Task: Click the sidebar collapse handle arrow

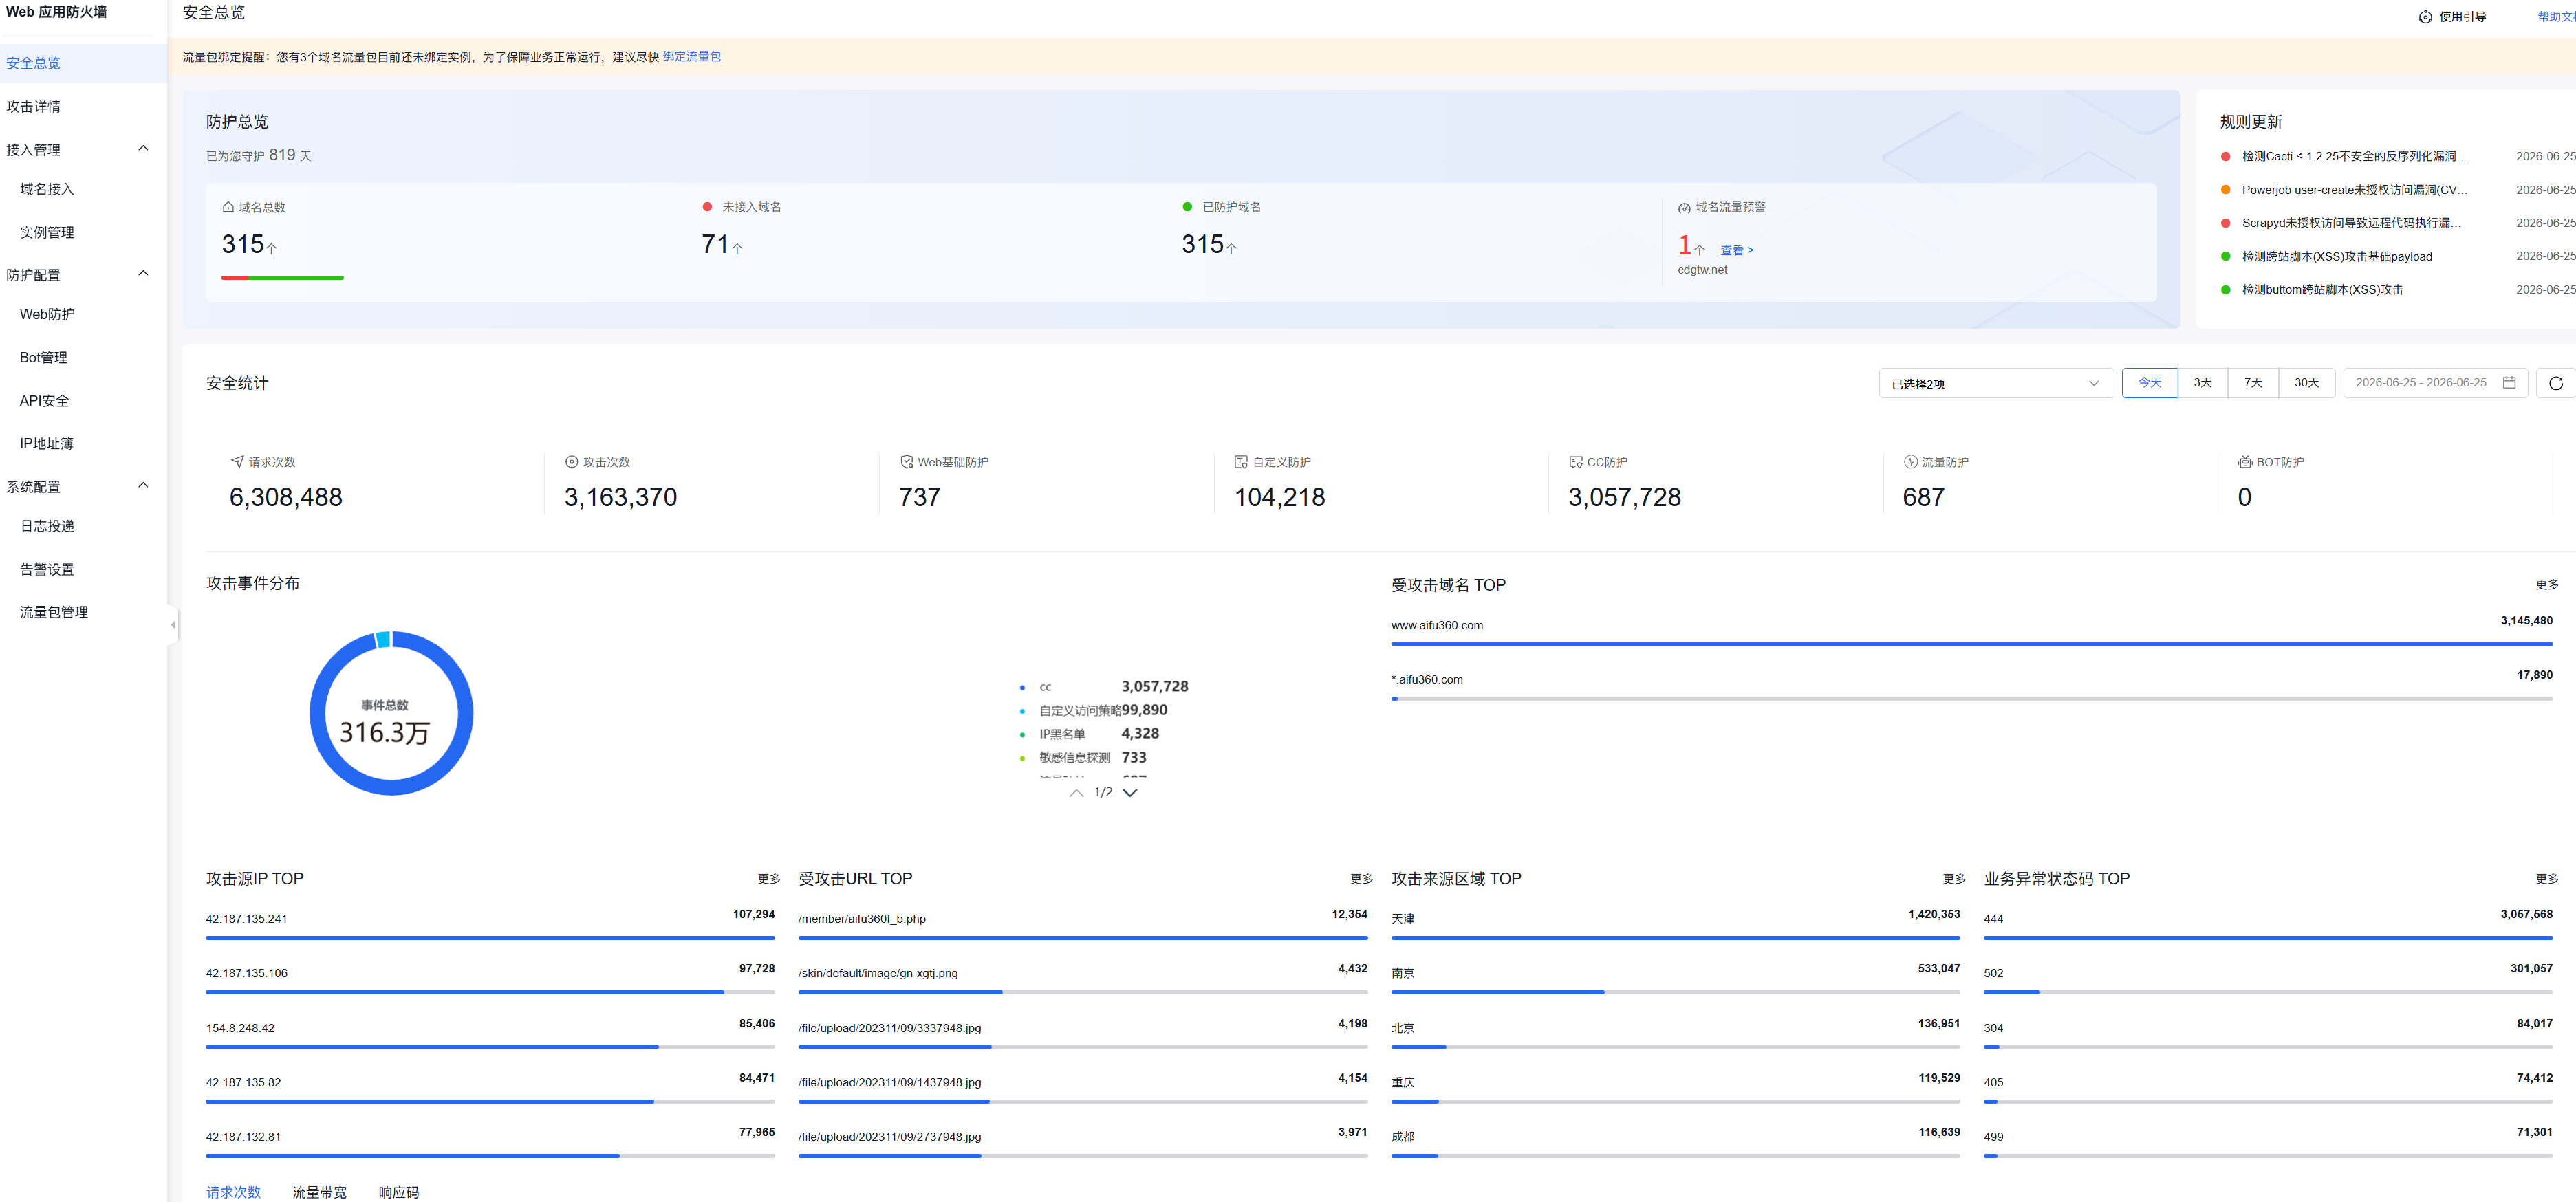Action: [x=173, y=625]
